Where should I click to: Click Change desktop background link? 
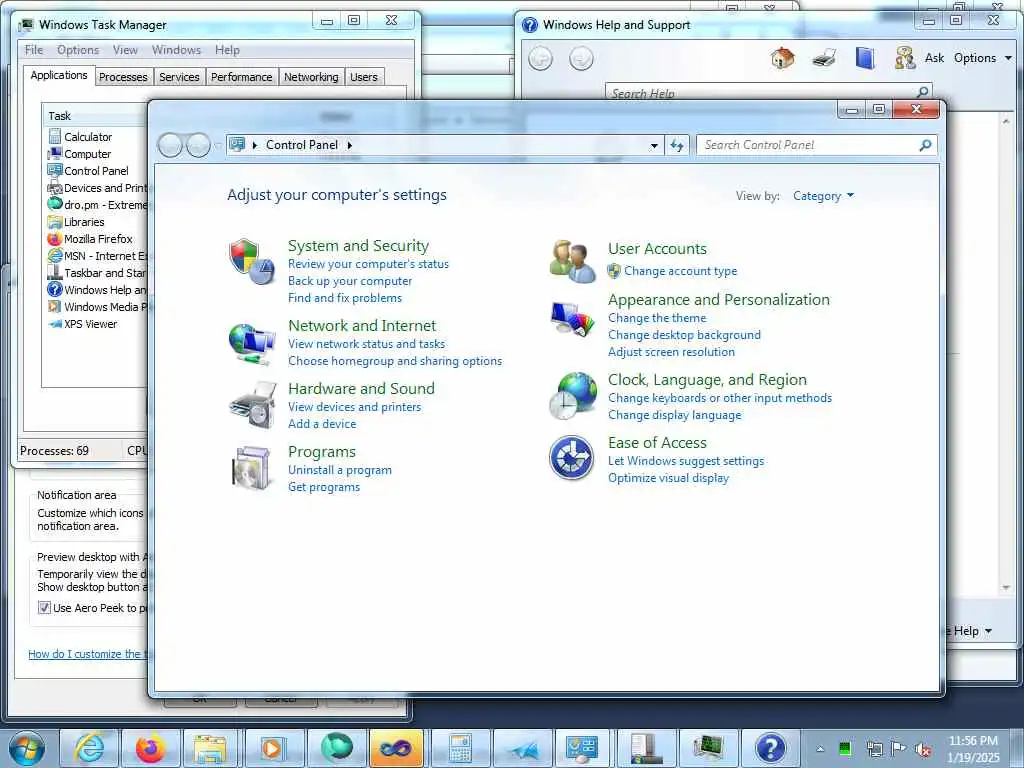tap(684, 335)
